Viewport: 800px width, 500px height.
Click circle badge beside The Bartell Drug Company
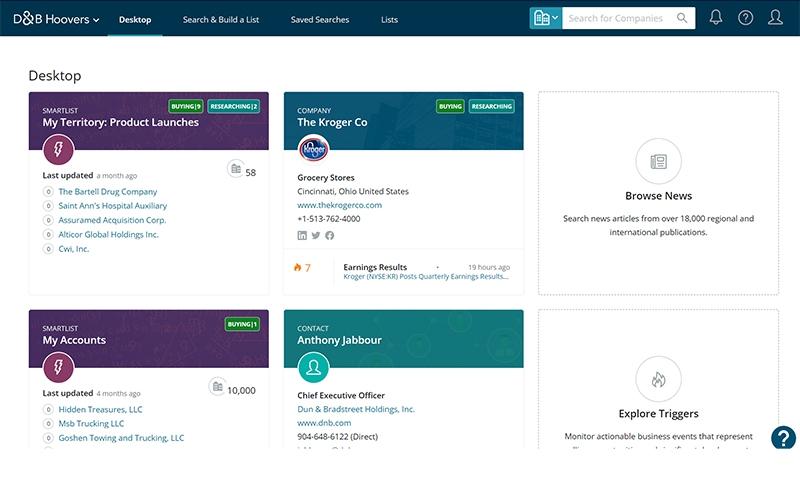click(48, 192)
